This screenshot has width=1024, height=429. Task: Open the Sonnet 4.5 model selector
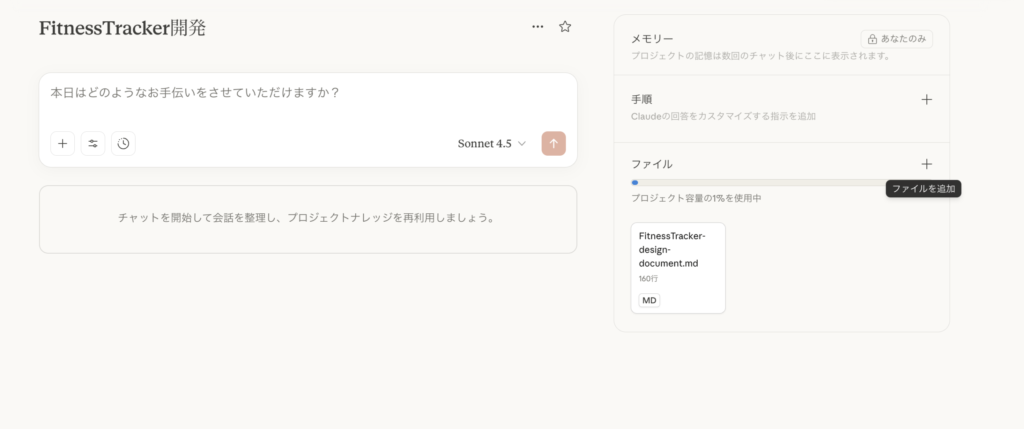[x=492, y=144]
